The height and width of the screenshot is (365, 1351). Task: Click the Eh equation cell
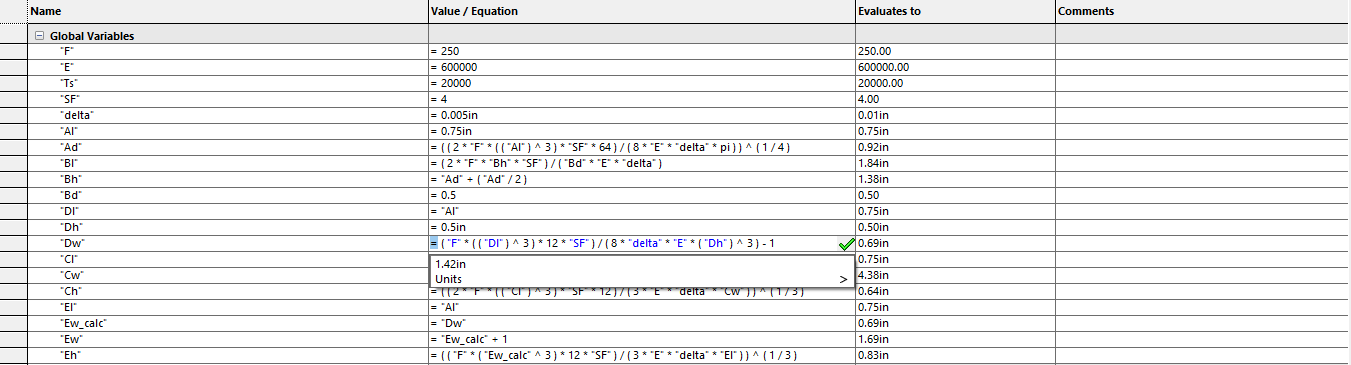pyautogui.click(x=641, y=355)
